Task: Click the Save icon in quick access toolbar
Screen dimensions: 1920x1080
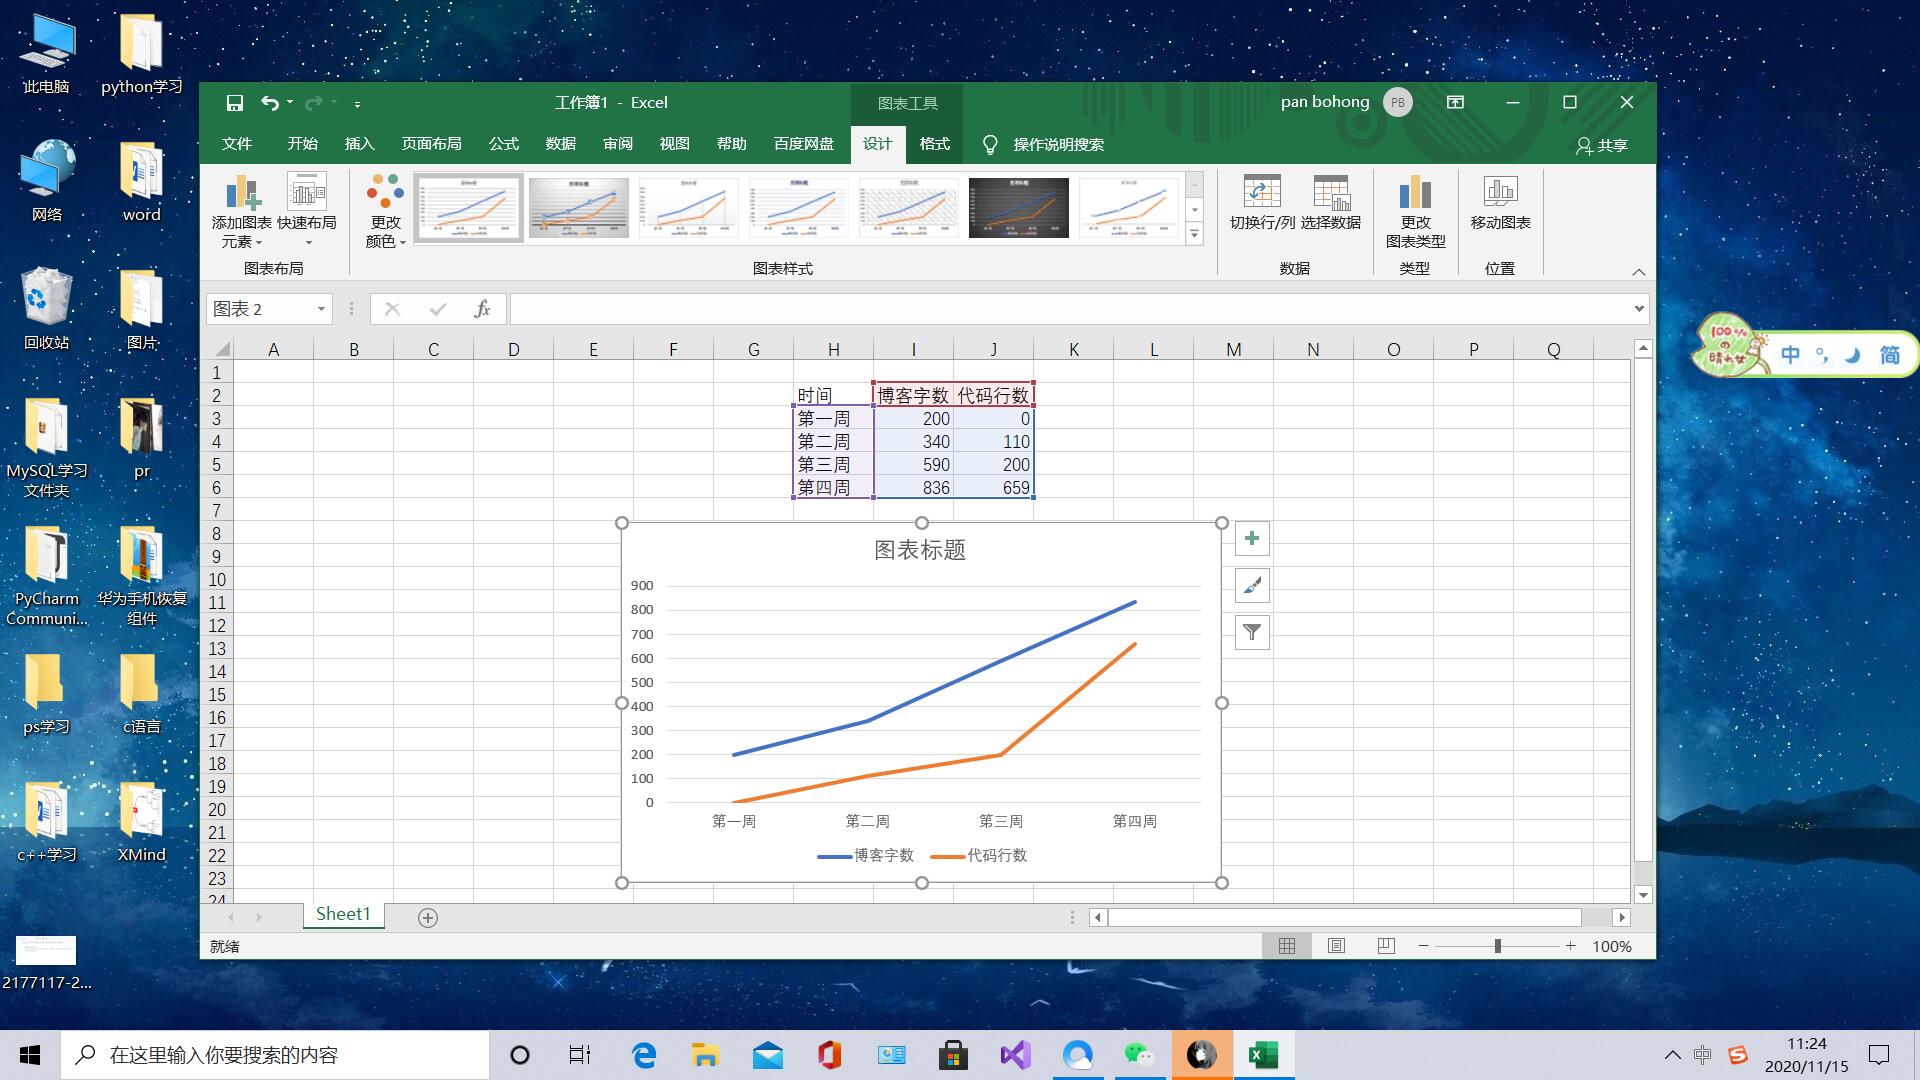Action: point(235,103)
